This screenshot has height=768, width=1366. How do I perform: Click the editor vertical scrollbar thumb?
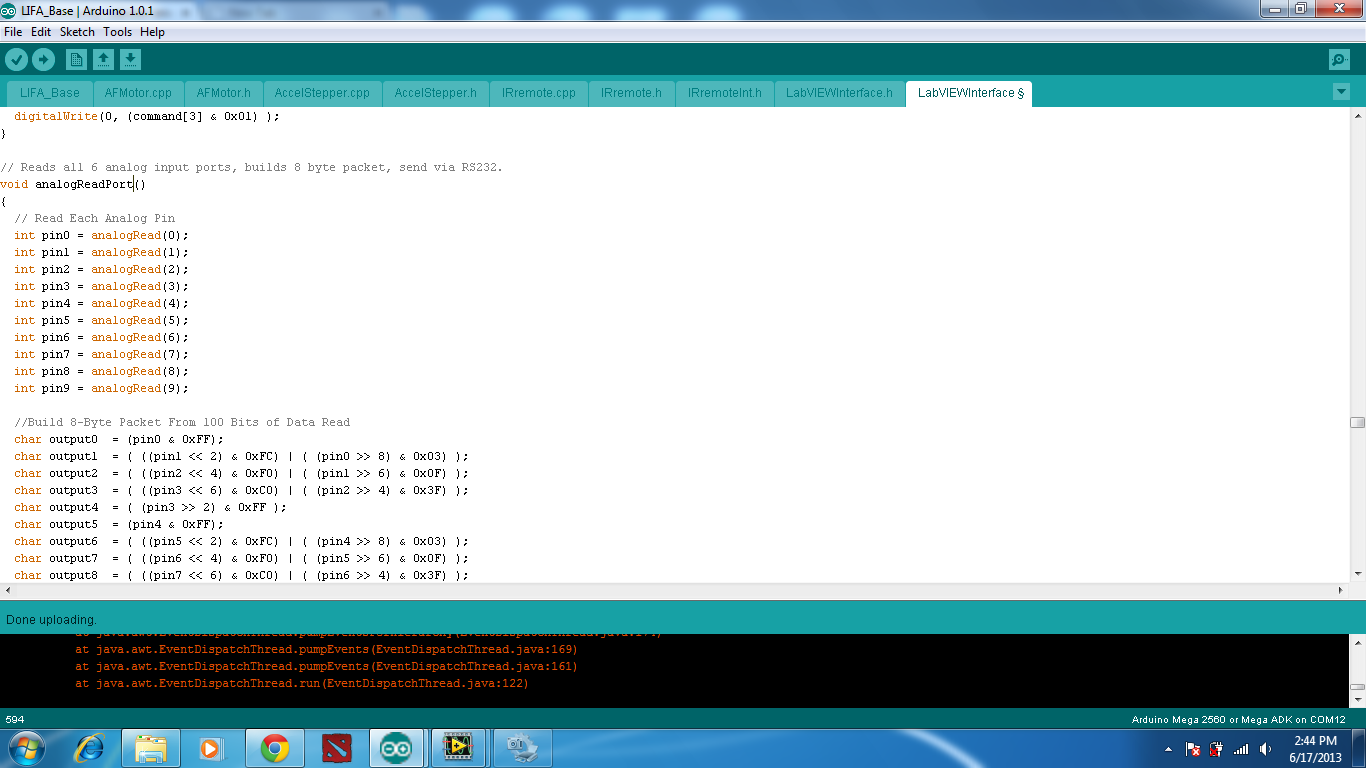pos(1357,423)
